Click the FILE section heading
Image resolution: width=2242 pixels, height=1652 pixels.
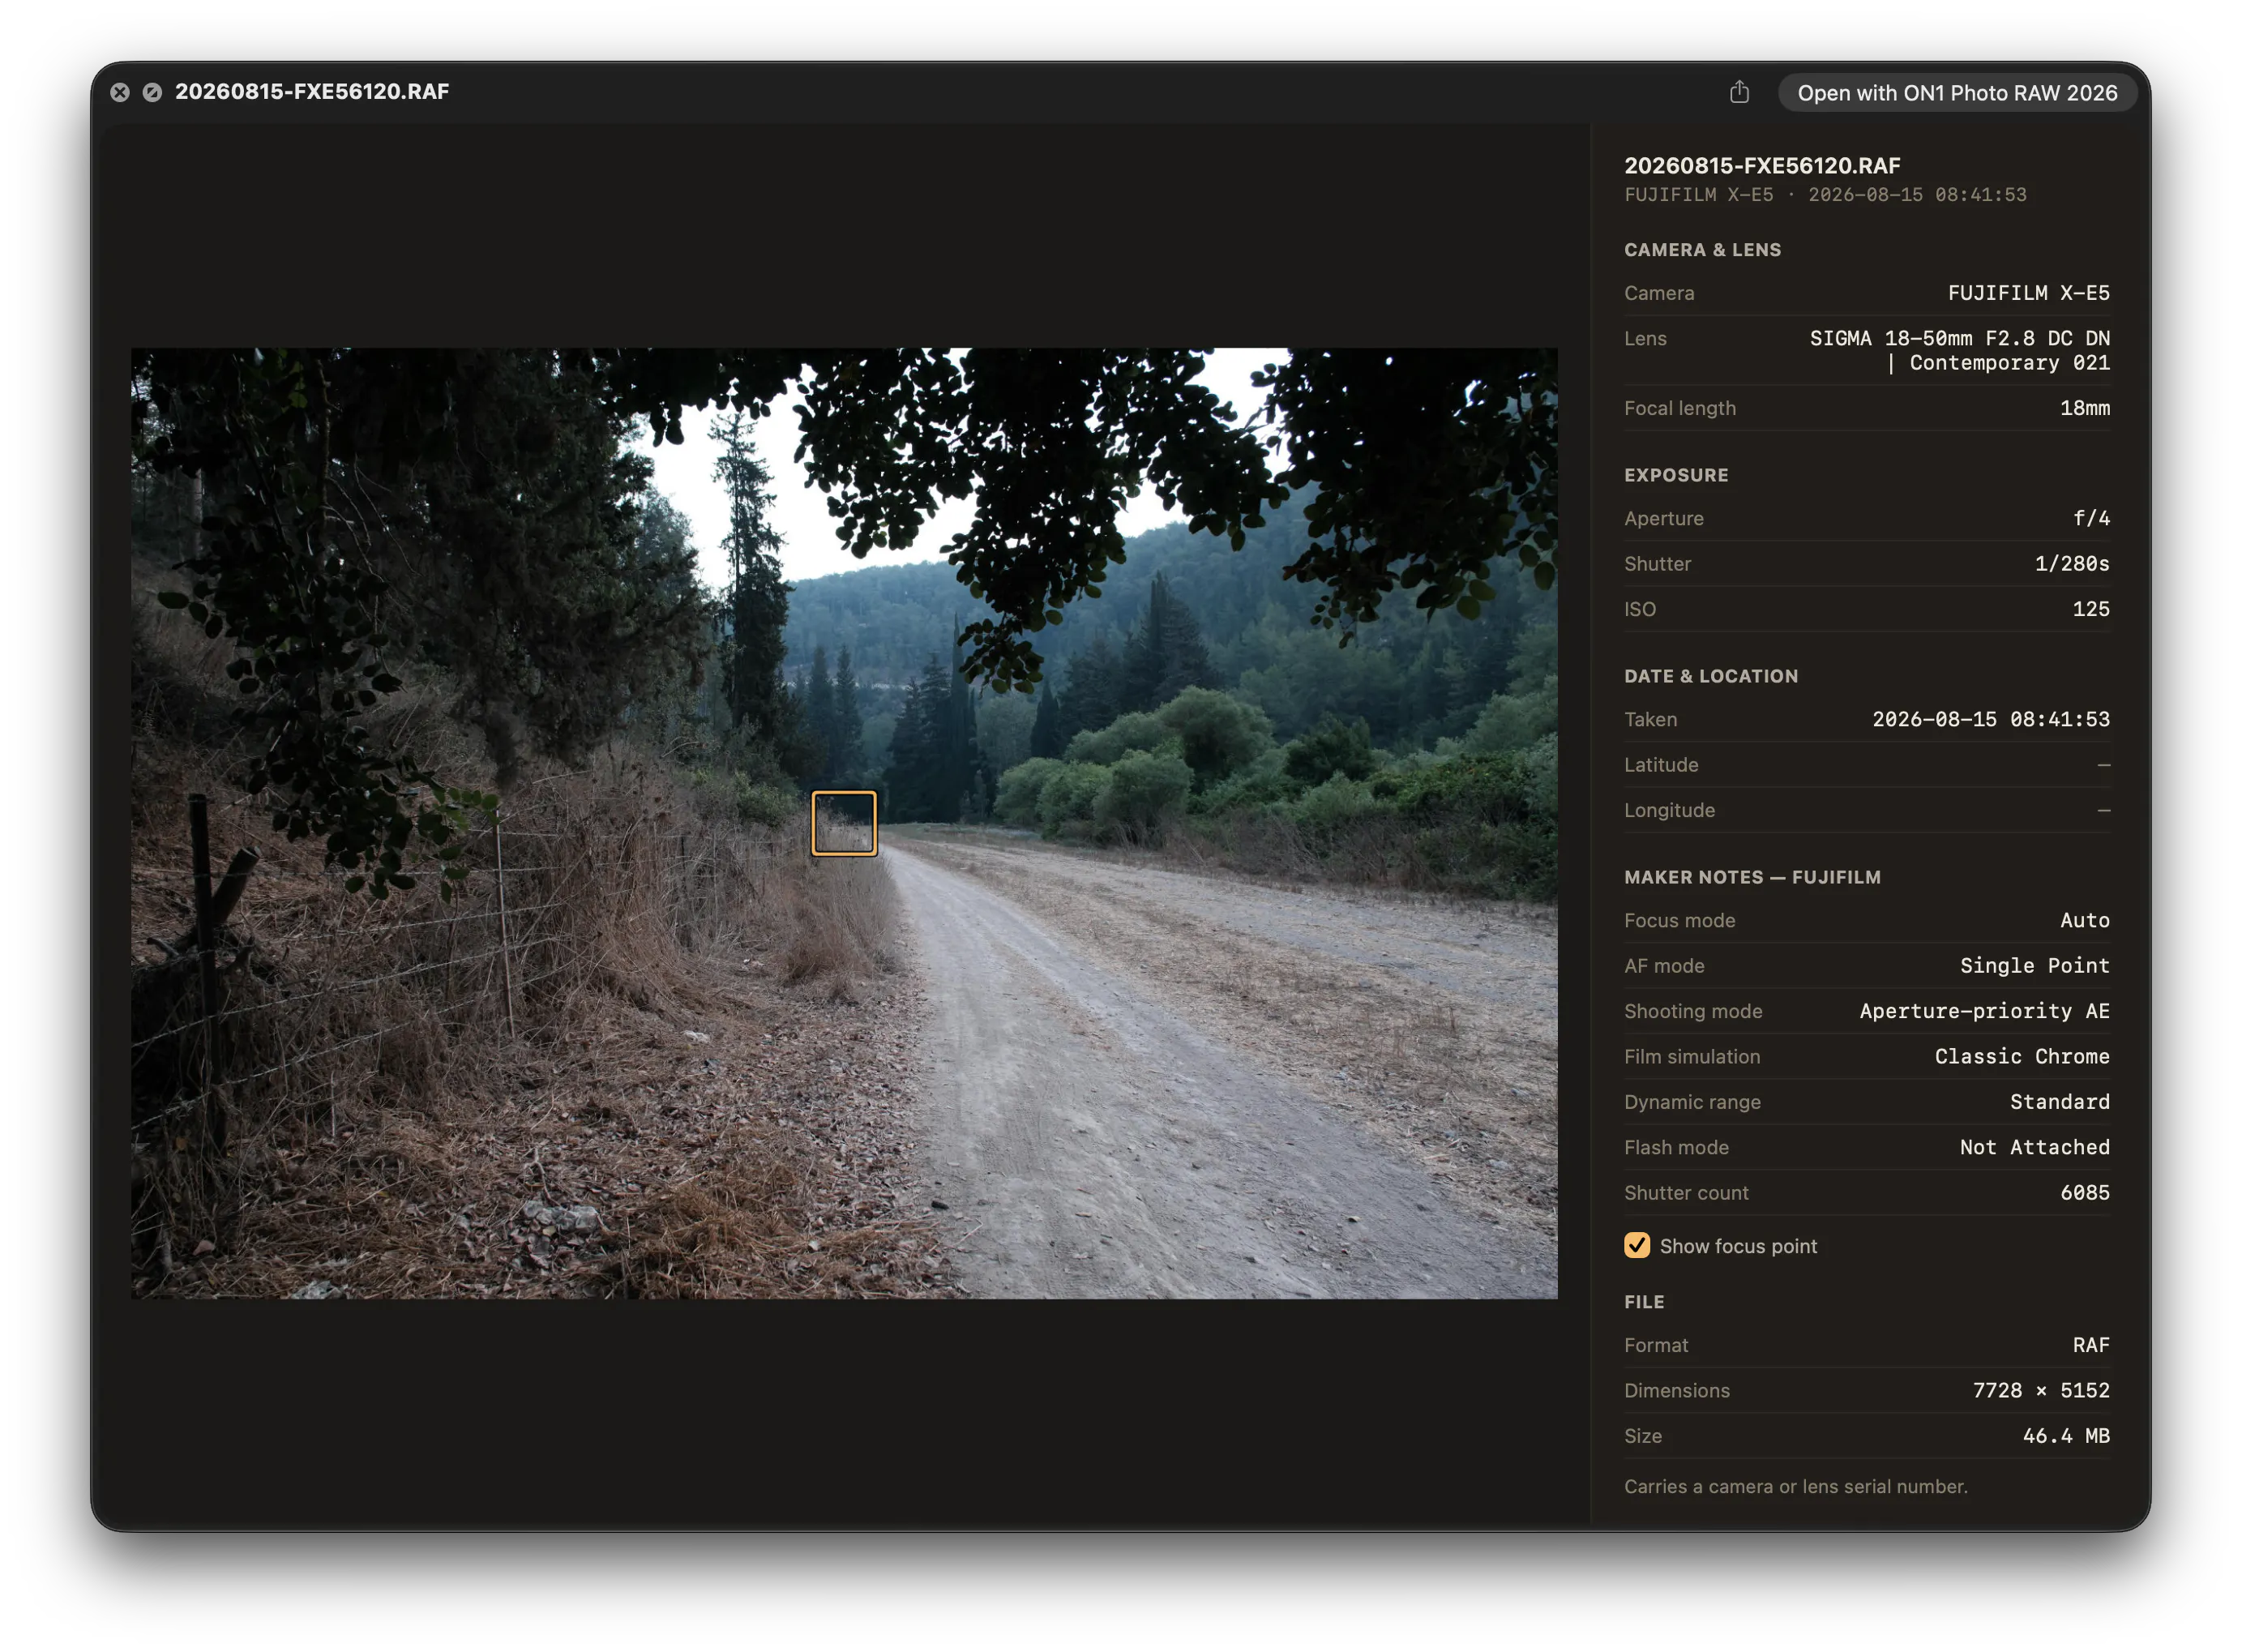coord(1643,1302)
